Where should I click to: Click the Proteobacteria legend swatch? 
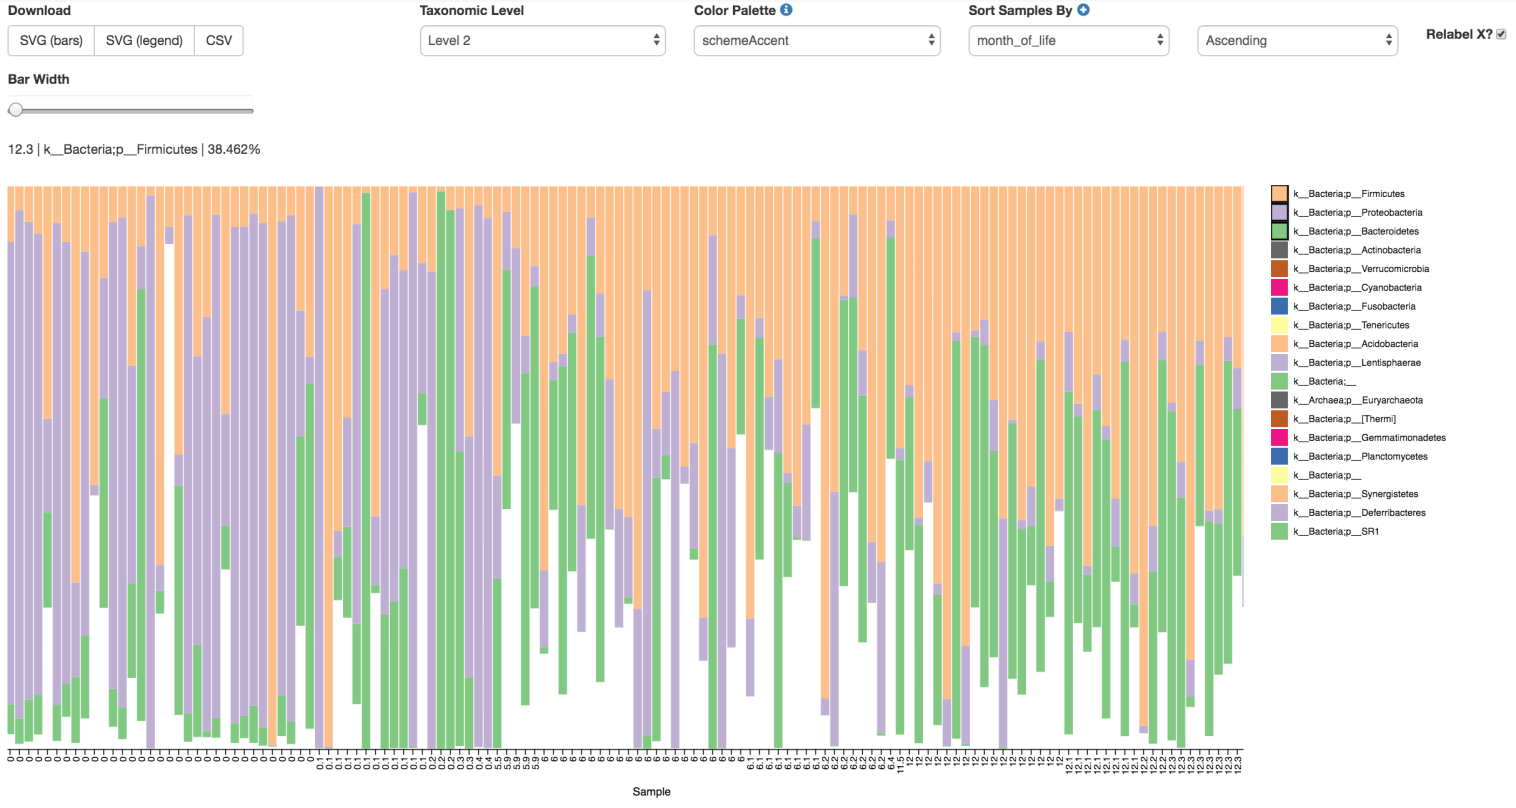click(x=1279, y=213)
